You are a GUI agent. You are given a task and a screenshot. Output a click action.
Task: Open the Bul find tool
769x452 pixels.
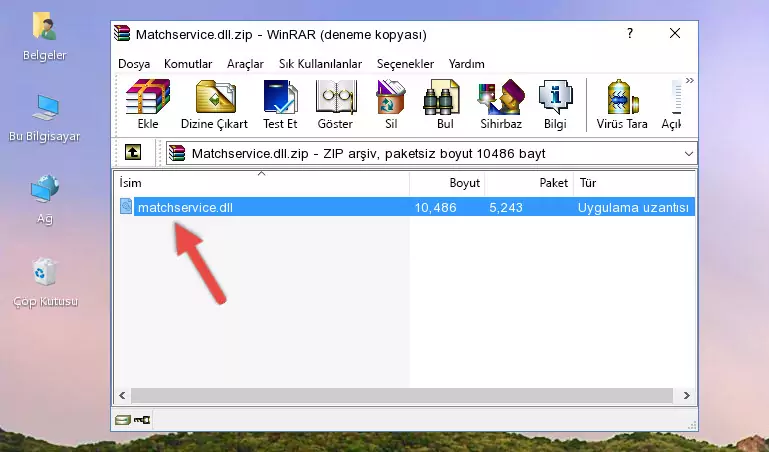[x=441, y=97]
